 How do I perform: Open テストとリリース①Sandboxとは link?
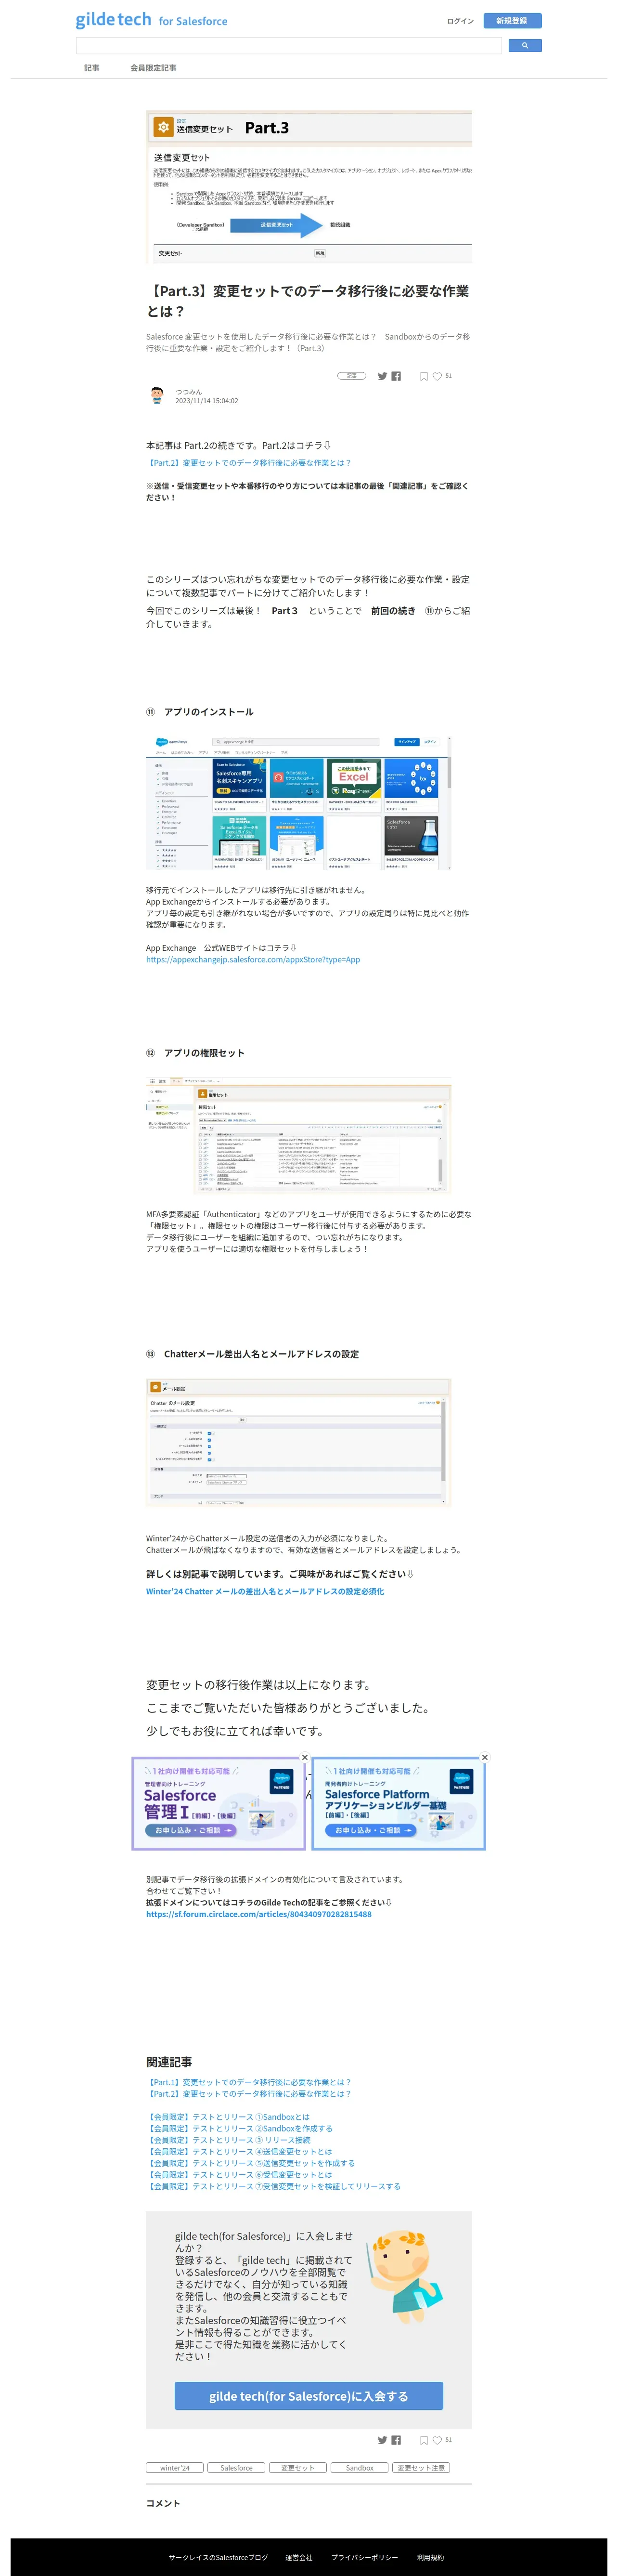(x=228, y=2117)
